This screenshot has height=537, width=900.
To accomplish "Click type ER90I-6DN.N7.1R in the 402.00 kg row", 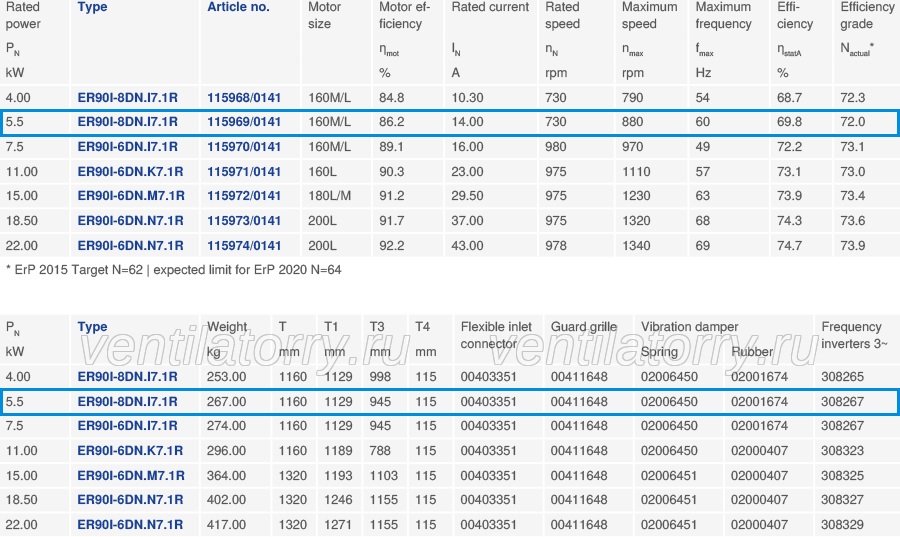I will coord(130,500).
